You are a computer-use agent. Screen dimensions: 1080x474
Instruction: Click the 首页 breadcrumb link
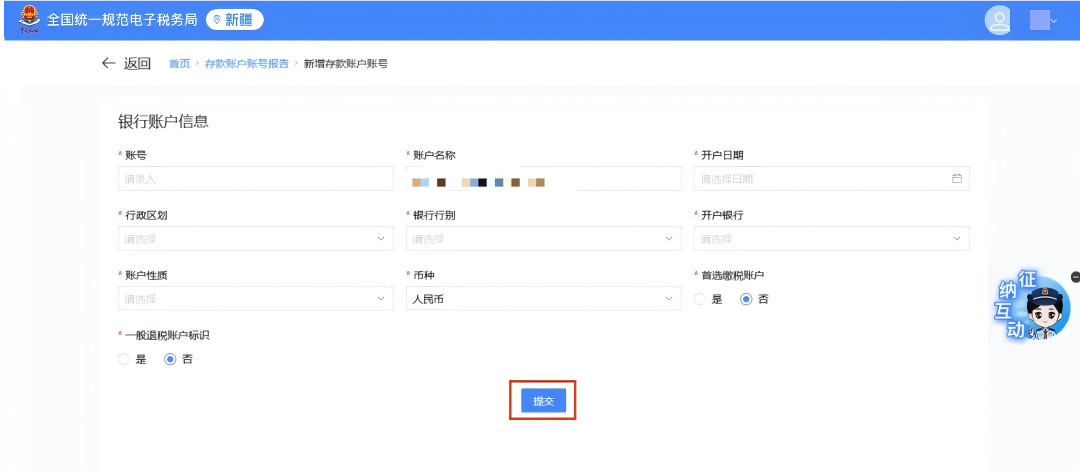pyautogui.click(x=179, y=63)
